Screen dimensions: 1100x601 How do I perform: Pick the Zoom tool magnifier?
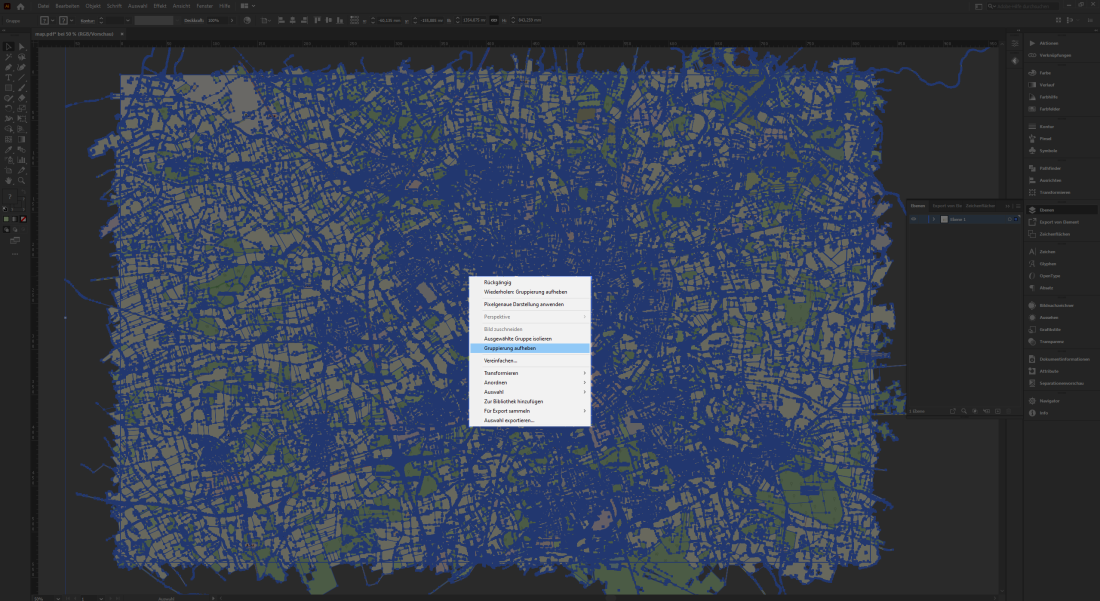(x=21, y=181)
